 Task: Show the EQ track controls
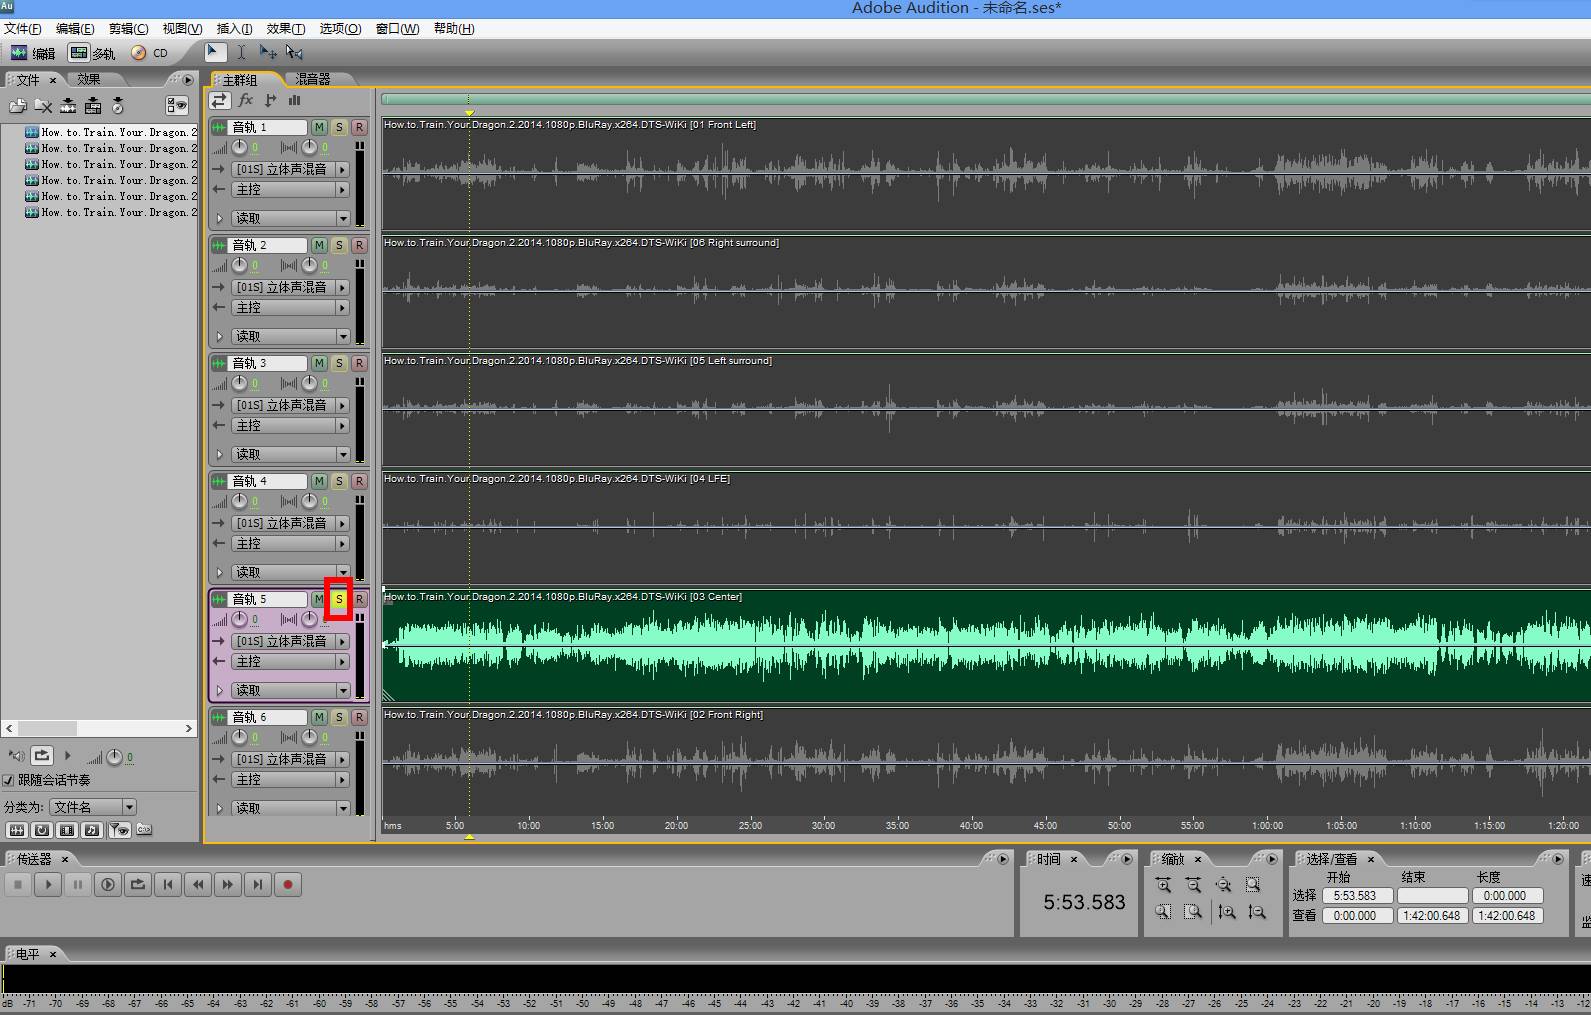[x=294, y=100]
